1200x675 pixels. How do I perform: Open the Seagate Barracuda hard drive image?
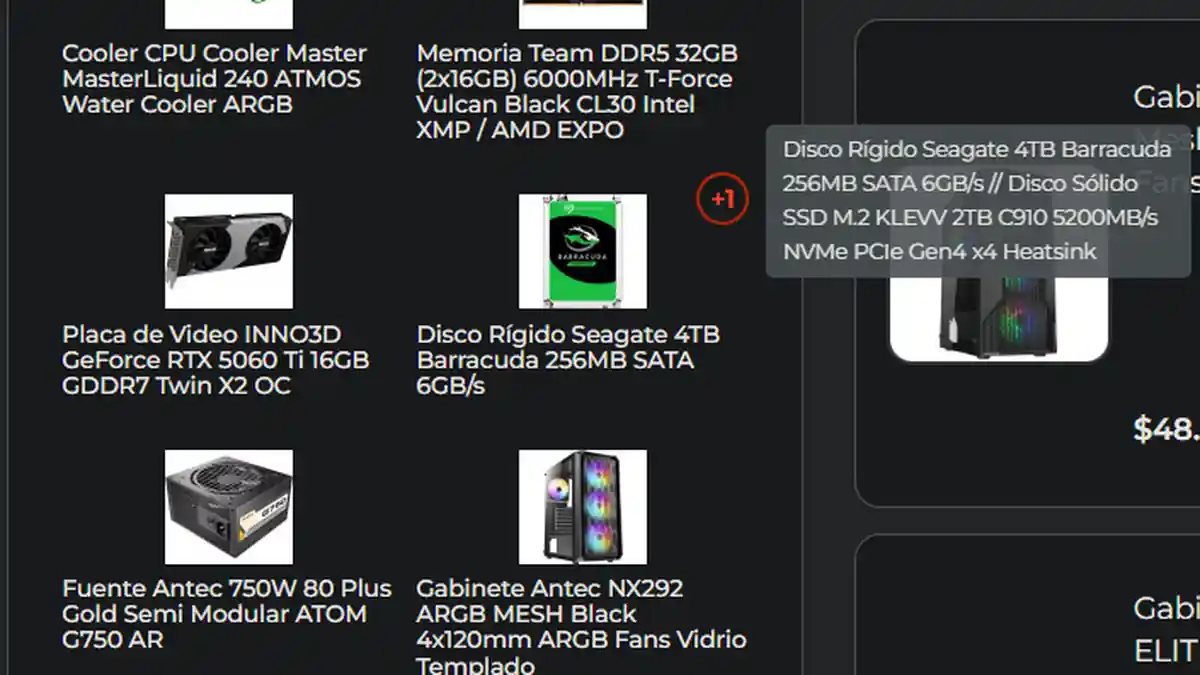(582, 251)
